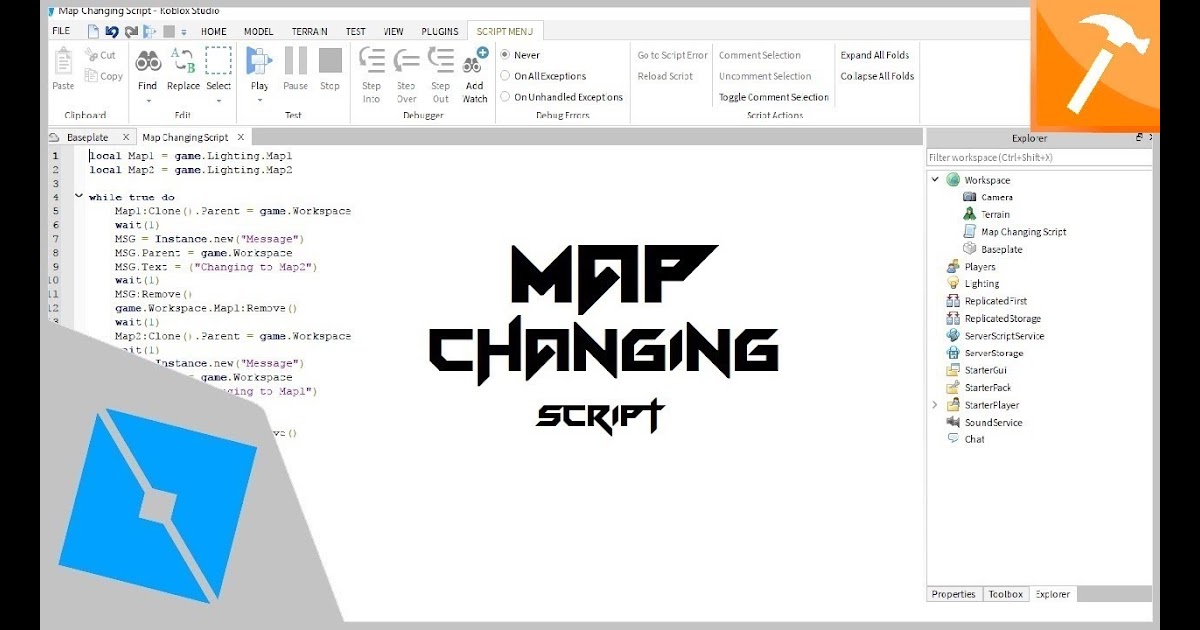Select the On Unhandled Exceptions option
Screen dimensions: 1200x630
pos(505,97)
